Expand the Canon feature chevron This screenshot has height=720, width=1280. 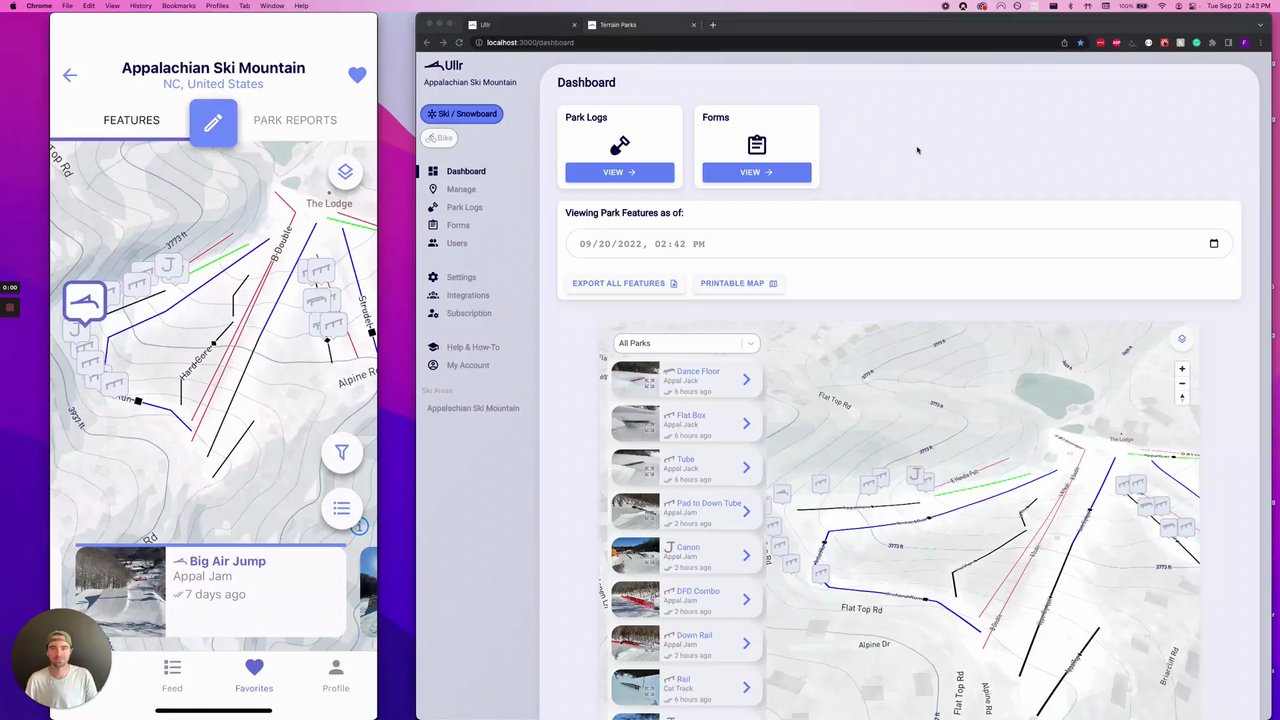click(x=746, y=556)
